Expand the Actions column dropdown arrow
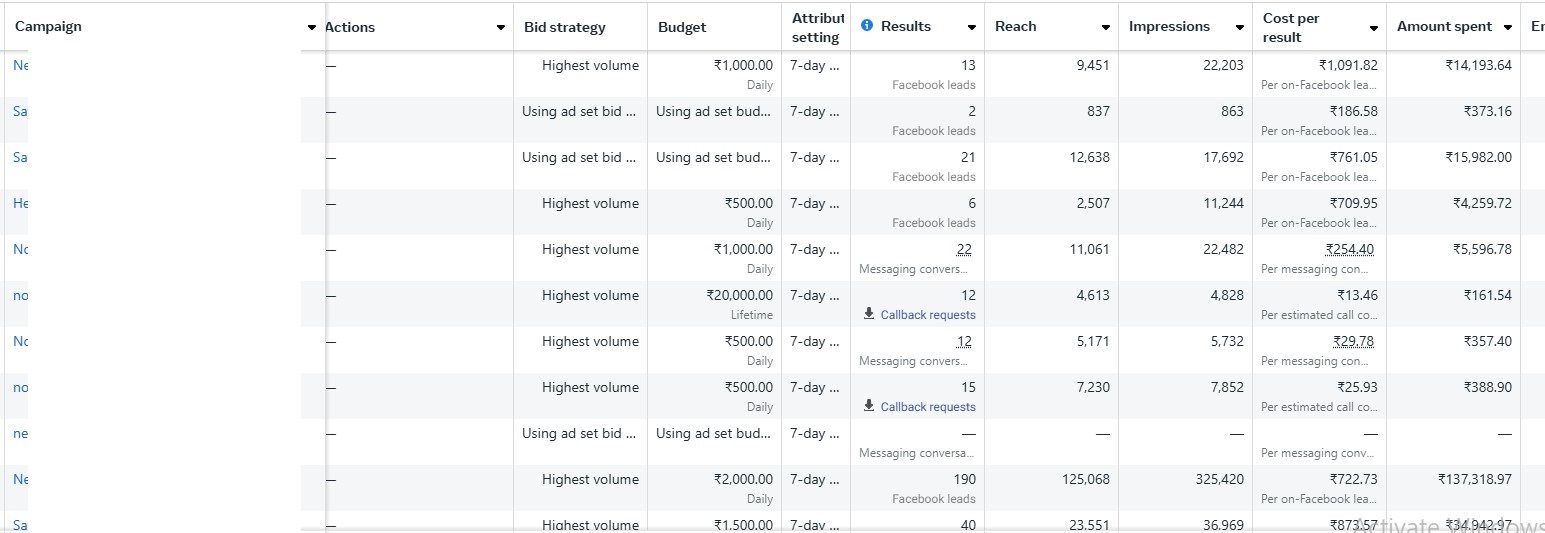The height and width of the screenshot is (533, 1545). pos(501,28)
